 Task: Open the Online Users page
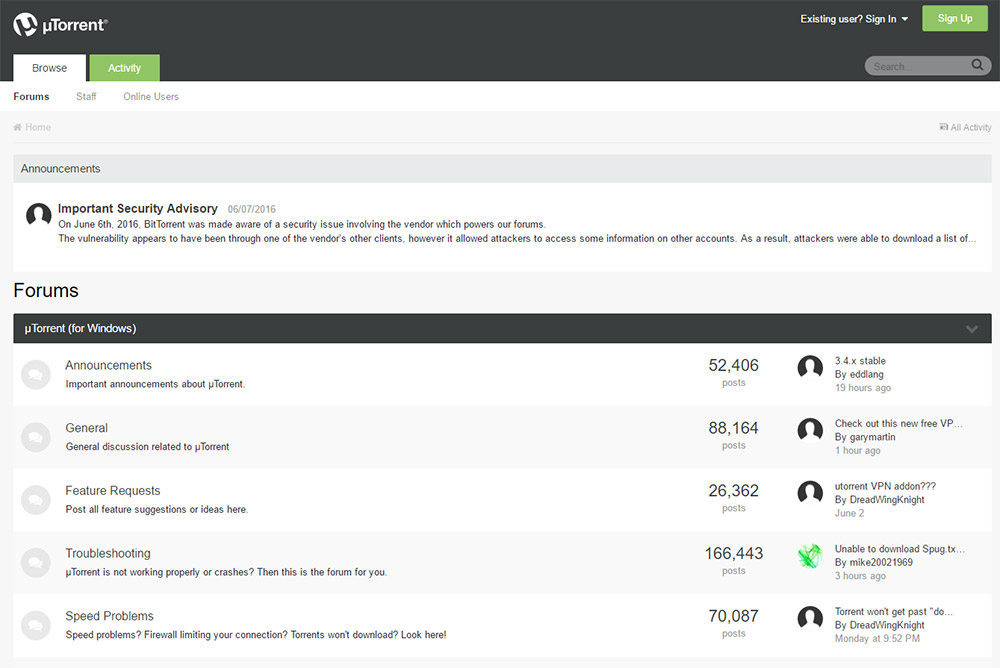coord(151,97)
